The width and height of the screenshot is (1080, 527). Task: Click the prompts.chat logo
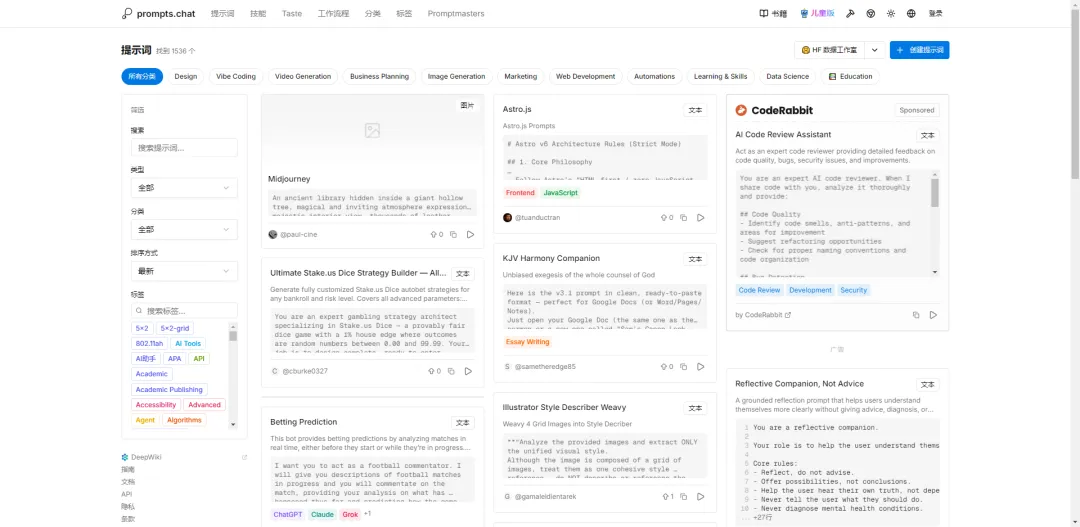[158, 13]
